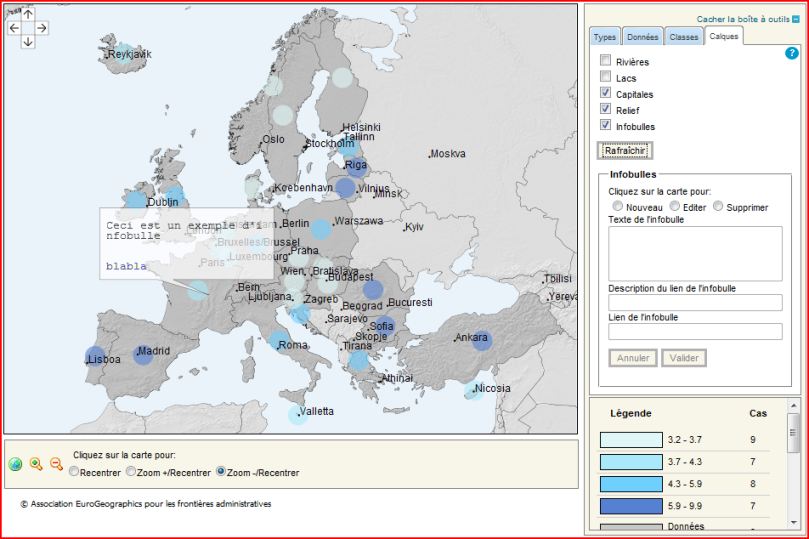Select the Nouveau infobulle radio button
Viewport: 809px width, 539px height.
(x=618, y=206)
